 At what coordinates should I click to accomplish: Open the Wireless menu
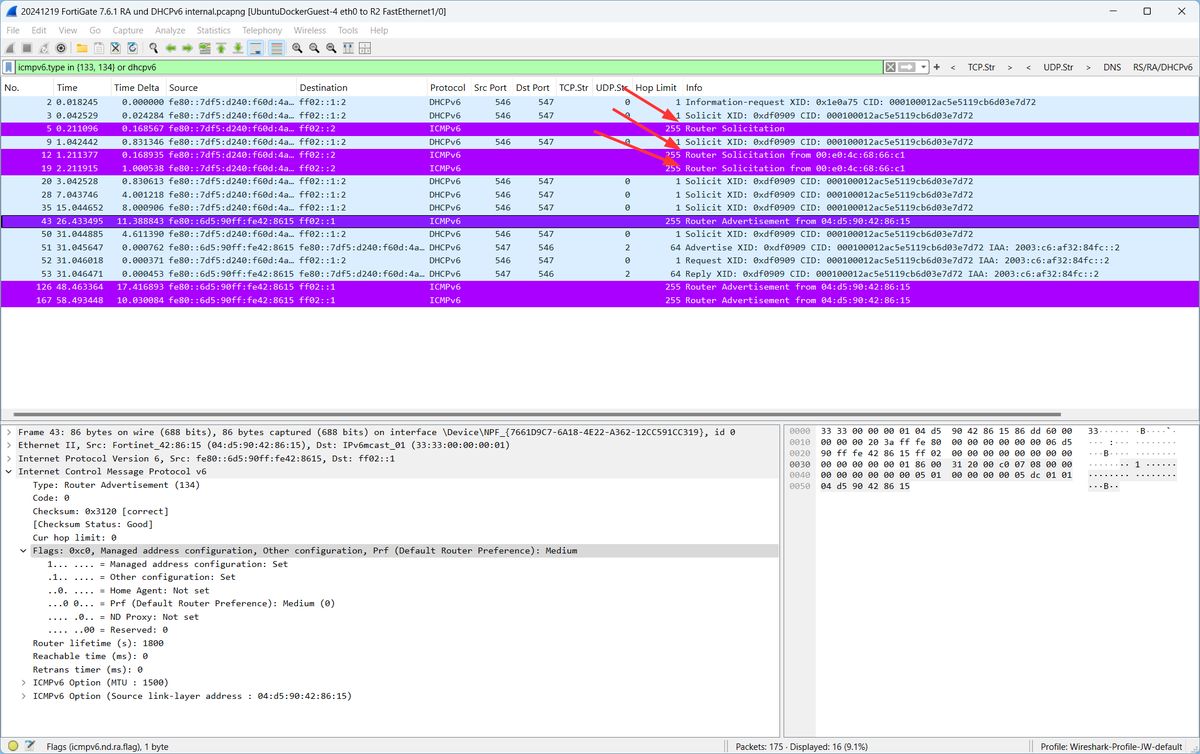(310, 30)
